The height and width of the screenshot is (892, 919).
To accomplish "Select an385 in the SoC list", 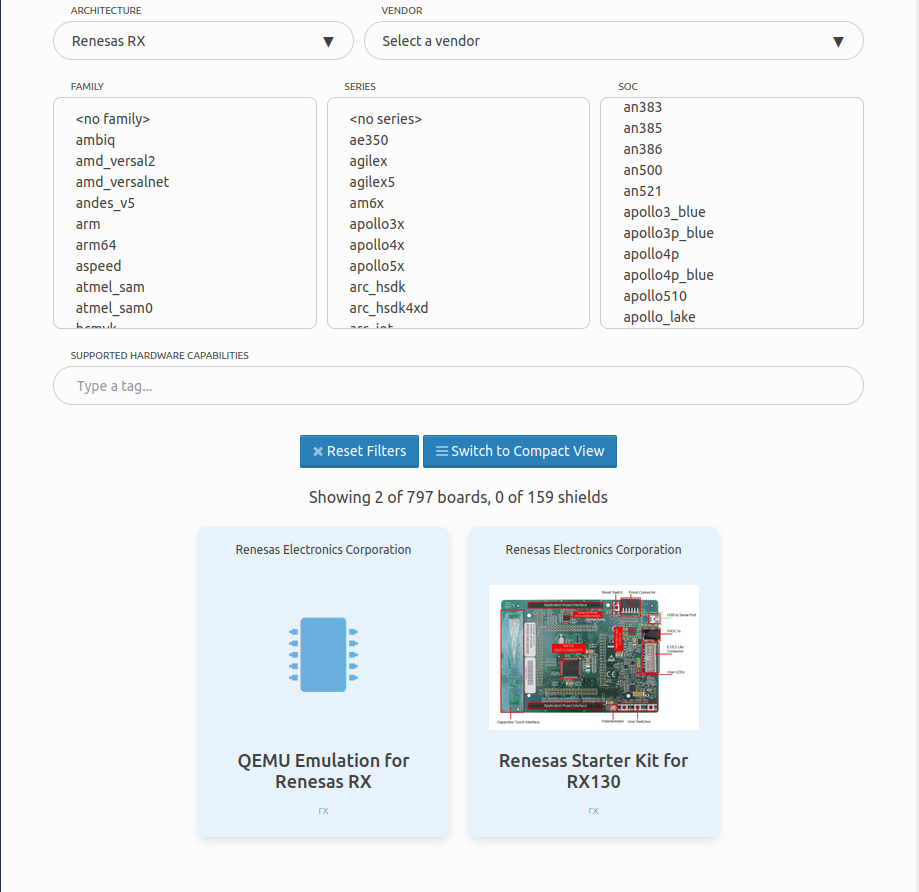I will pyautogui.click(x=642, y=128).
